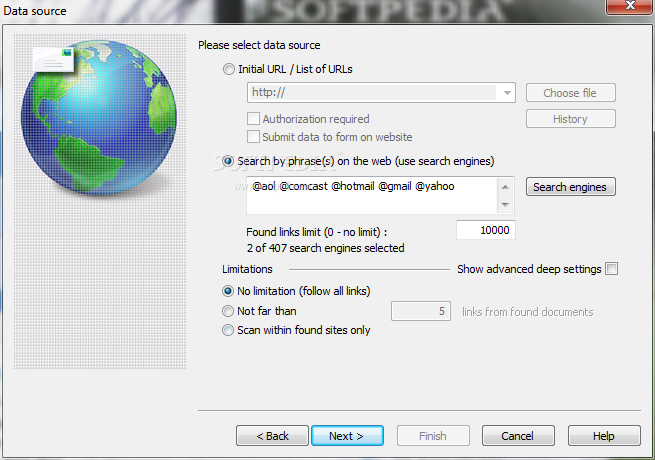Image resolution: width=655 pixels, height=460 pixels.
Task: Click the 'Limitations' section label
Action: [x=247, y=269]
